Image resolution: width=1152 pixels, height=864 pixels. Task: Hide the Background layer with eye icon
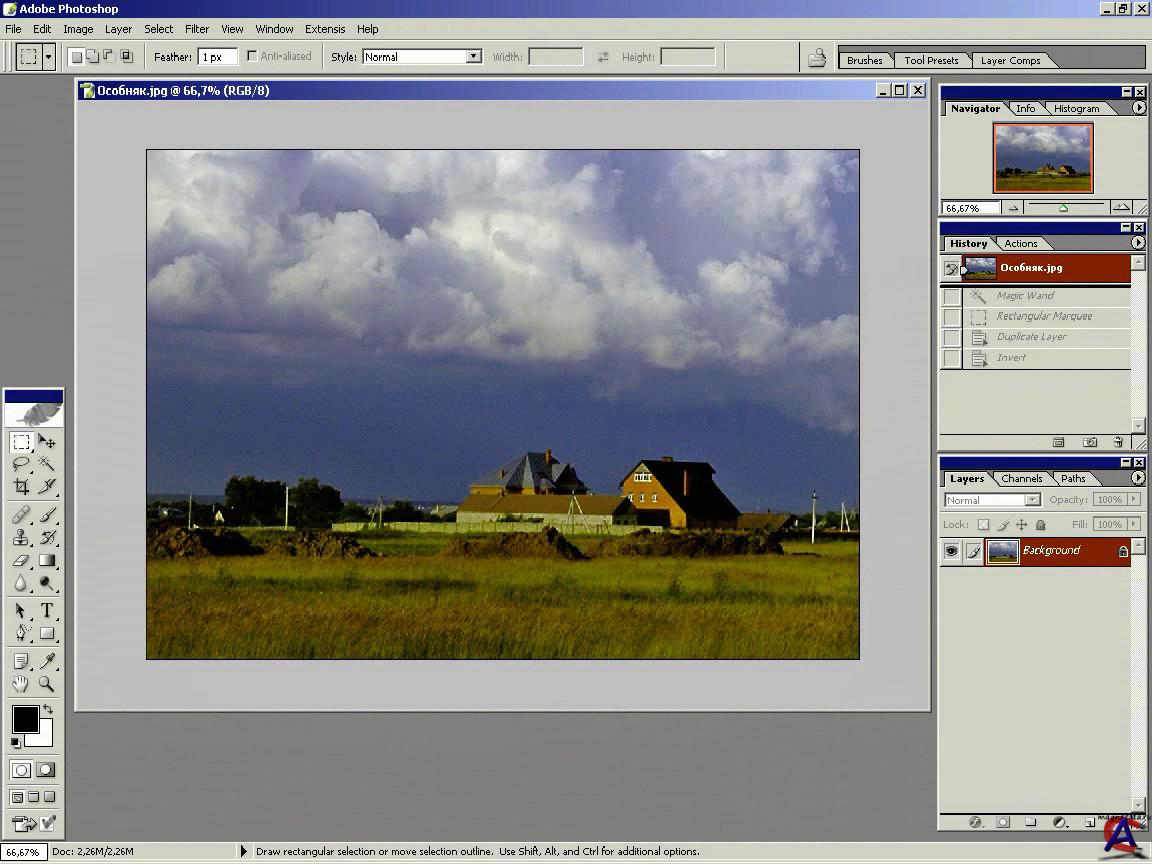(951, 551)
